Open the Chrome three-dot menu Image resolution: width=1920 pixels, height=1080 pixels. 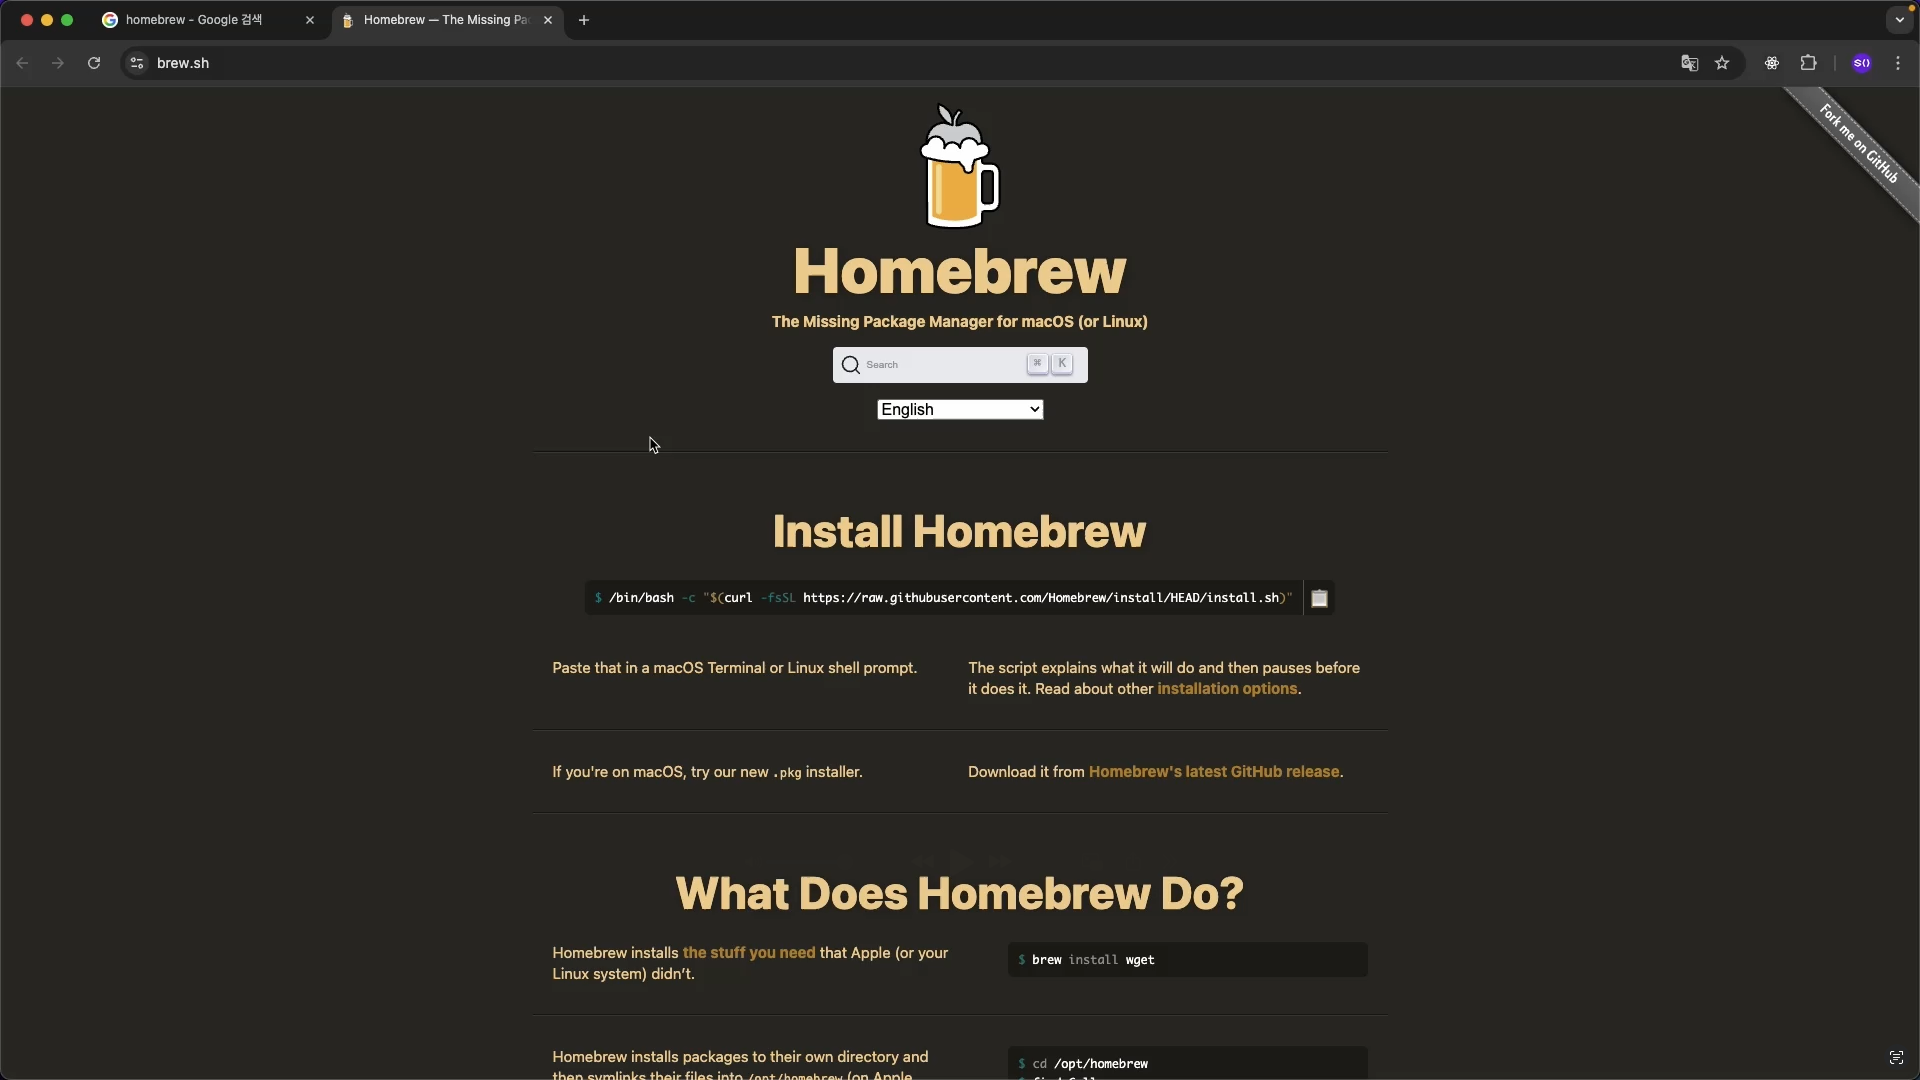point(1898,63)
